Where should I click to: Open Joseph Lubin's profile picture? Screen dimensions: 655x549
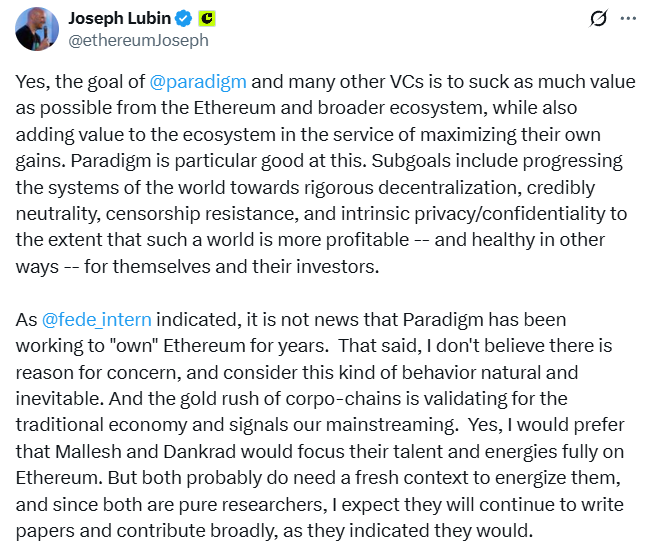click(x=37, y=29)
